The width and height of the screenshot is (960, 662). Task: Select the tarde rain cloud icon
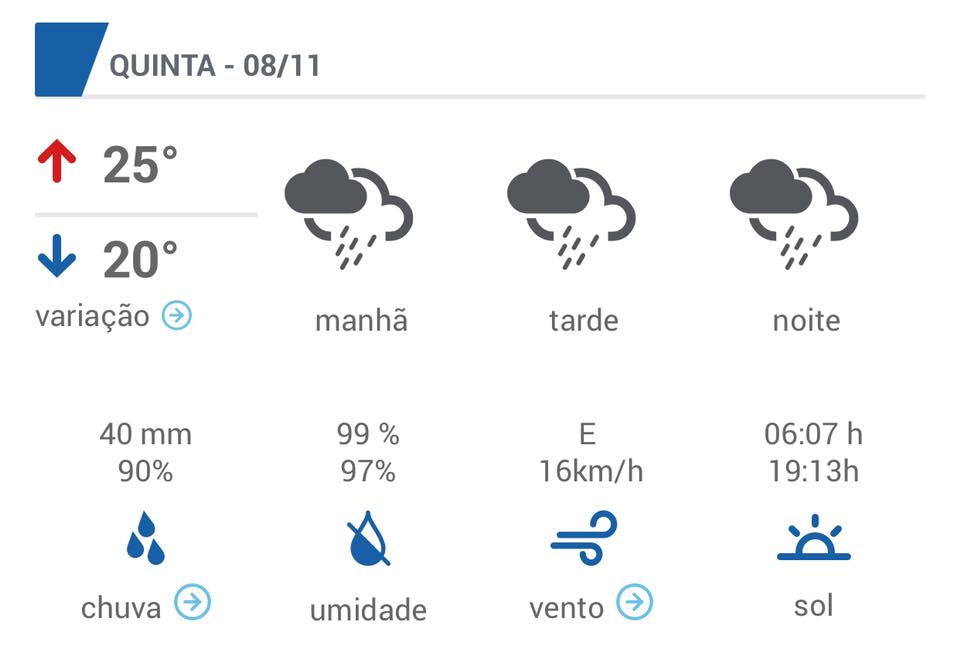point(571,214)
